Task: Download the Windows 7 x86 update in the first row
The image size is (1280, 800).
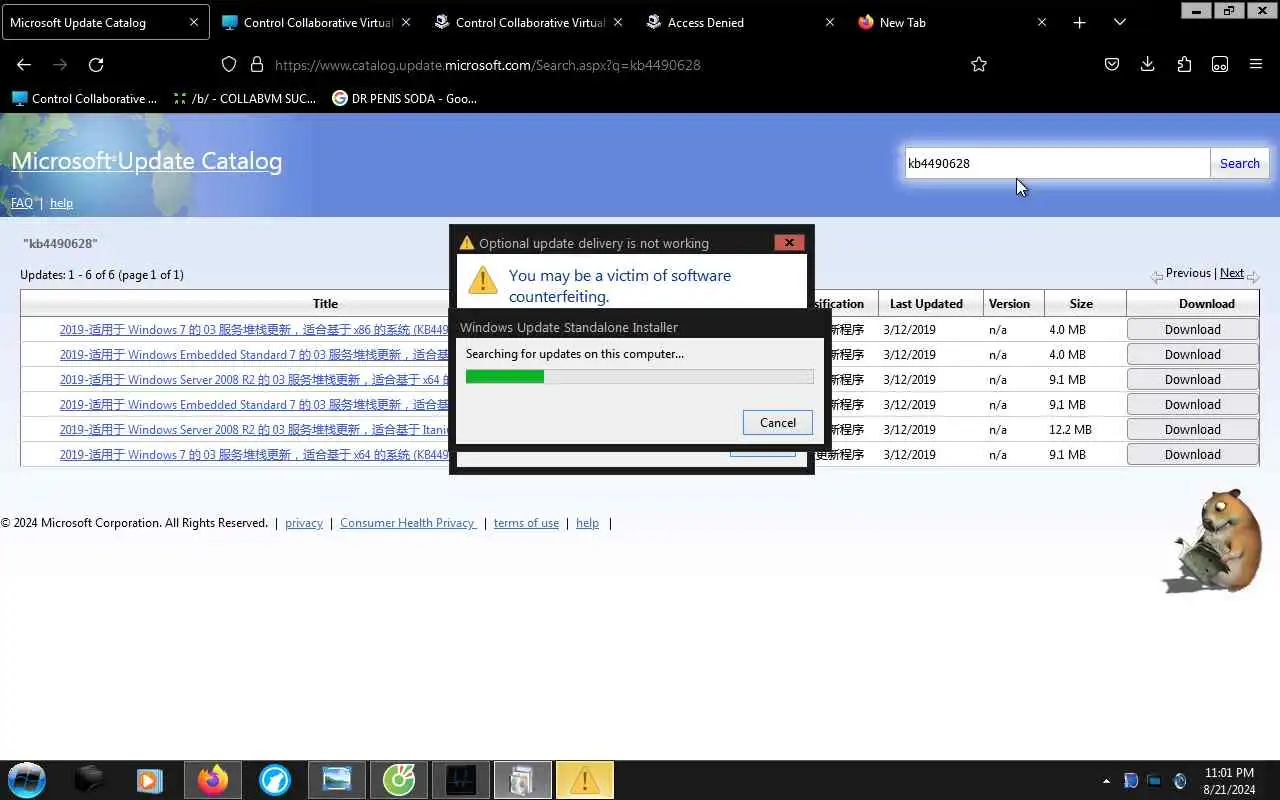Action: [1192, 329]
